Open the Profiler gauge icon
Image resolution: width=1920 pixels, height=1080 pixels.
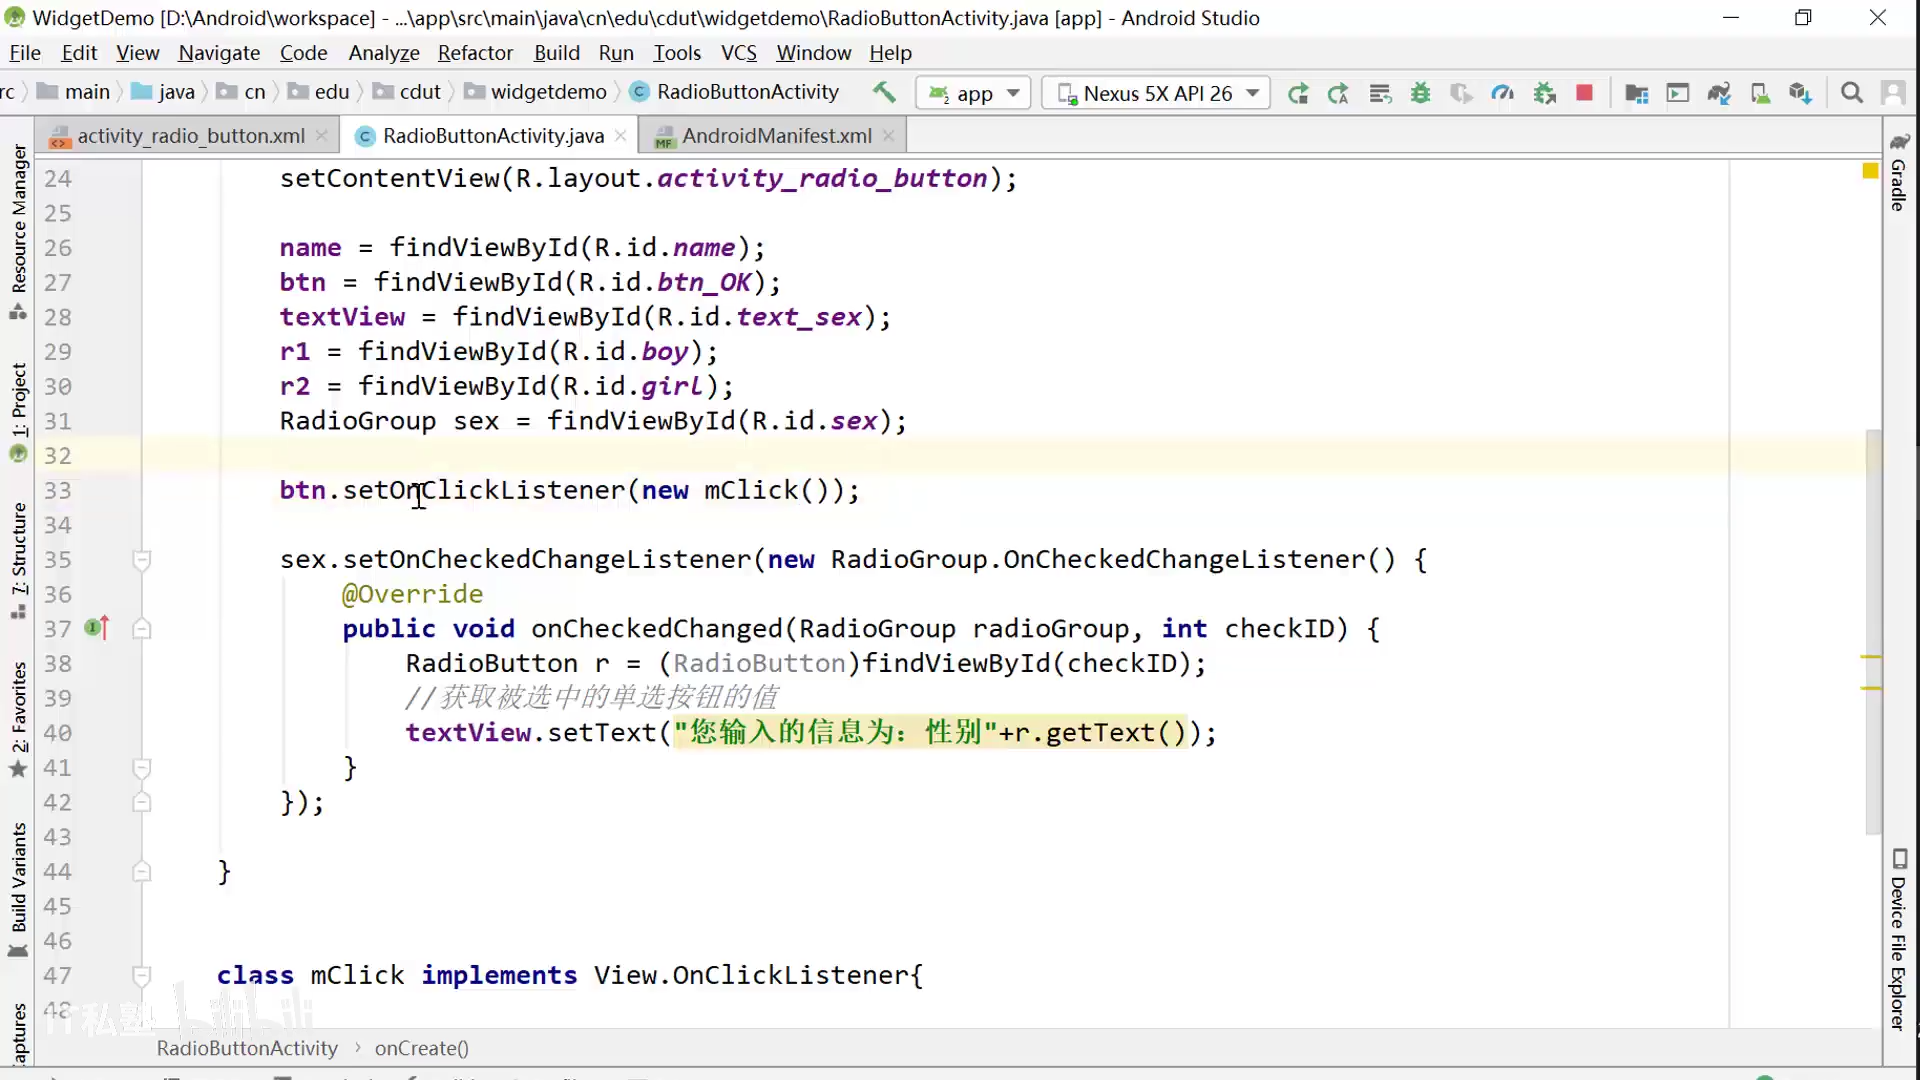pos(1502,93)
